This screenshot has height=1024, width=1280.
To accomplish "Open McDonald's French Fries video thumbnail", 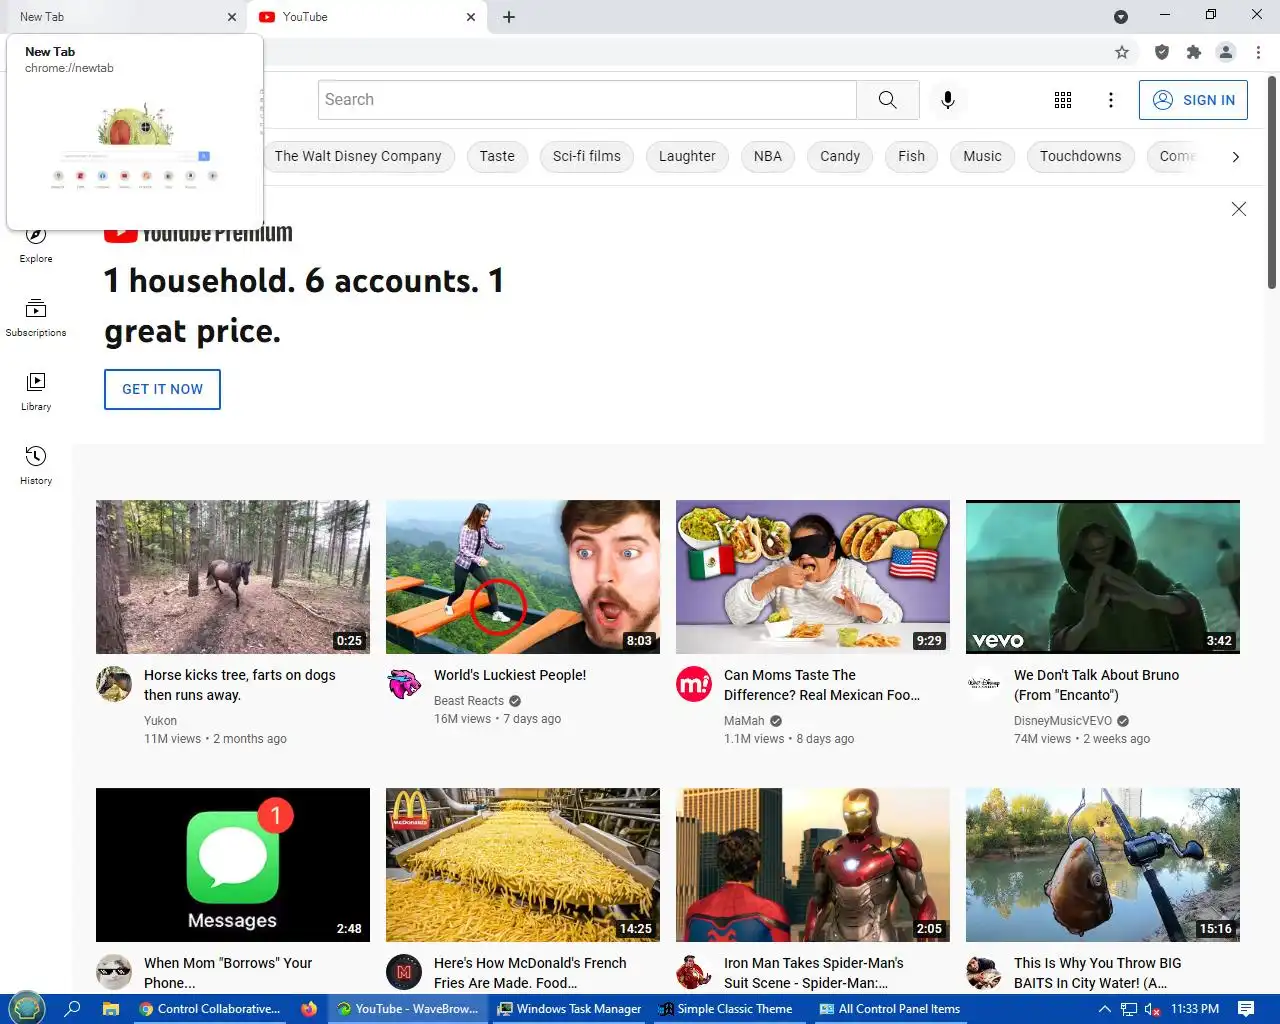I will [x=523, y=865].
